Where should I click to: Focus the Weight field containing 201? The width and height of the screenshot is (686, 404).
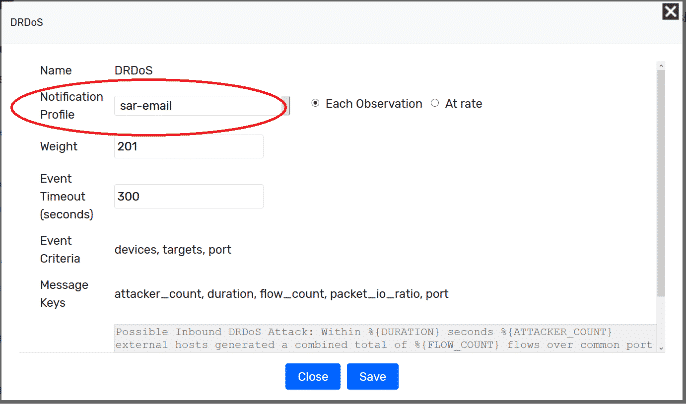pyautogui.click(x=189, y=146)
